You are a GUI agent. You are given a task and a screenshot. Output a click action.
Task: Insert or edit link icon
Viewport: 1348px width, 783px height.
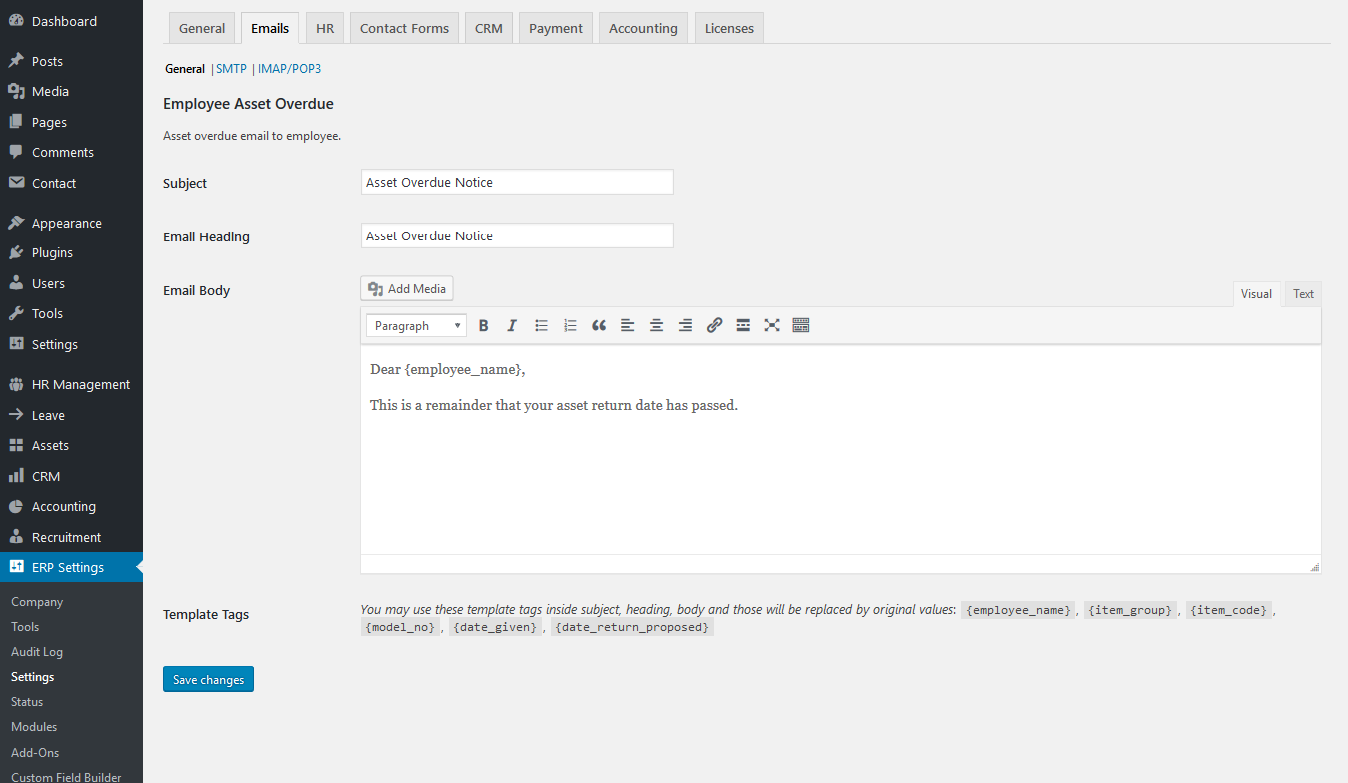pos(714,325)
